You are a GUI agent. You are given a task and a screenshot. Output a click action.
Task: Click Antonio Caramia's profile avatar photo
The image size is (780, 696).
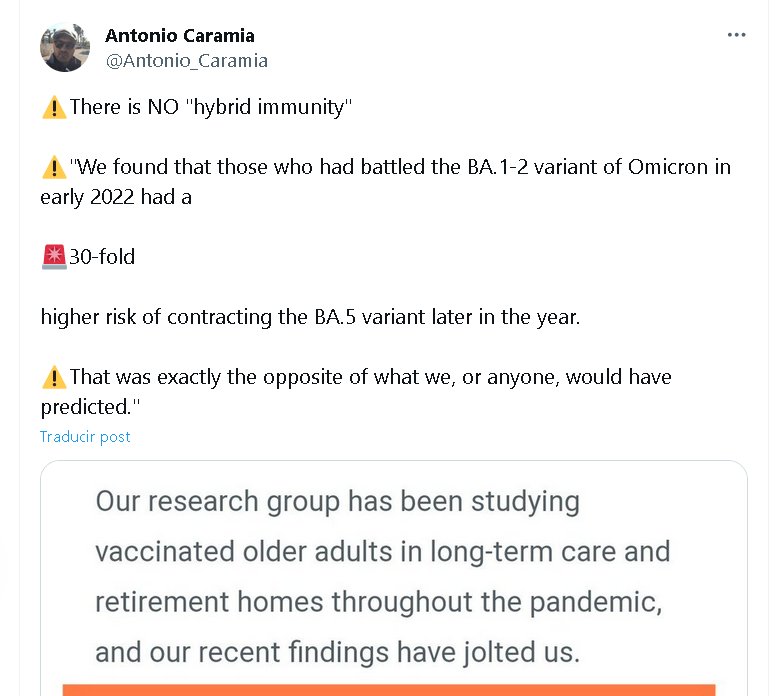[x=65, y=47]
